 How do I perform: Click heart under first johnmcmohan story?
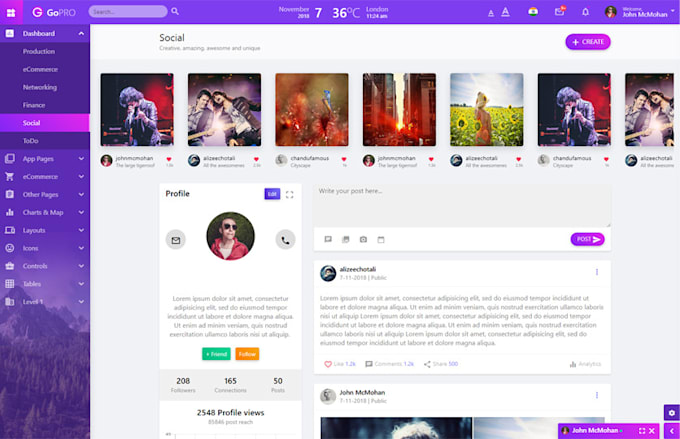pos(169,159)
